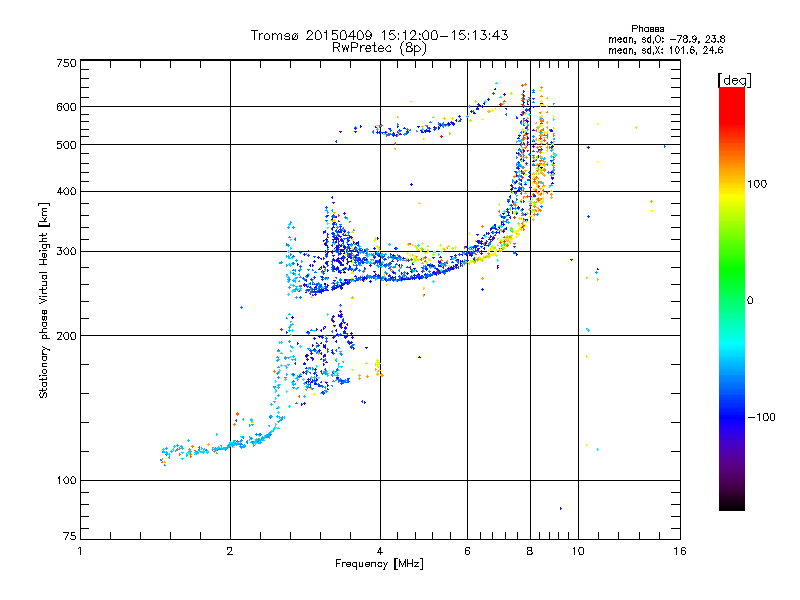The height and width of the screenshot is (600, 800).
Task: Click the '600' y-axis tick label
Action: click(66, 107)
